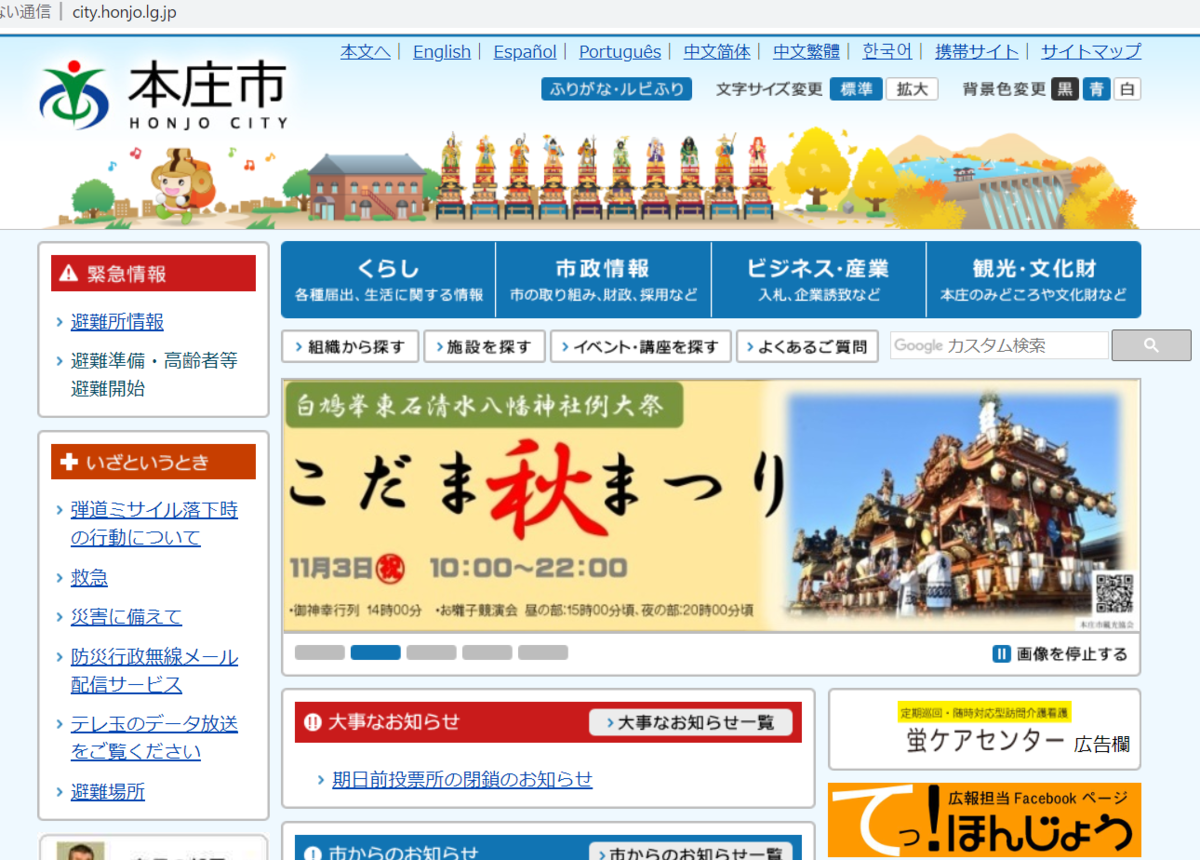
Task: Open the 市政情報 navigation tab
Action: click(x=603, y=280)
